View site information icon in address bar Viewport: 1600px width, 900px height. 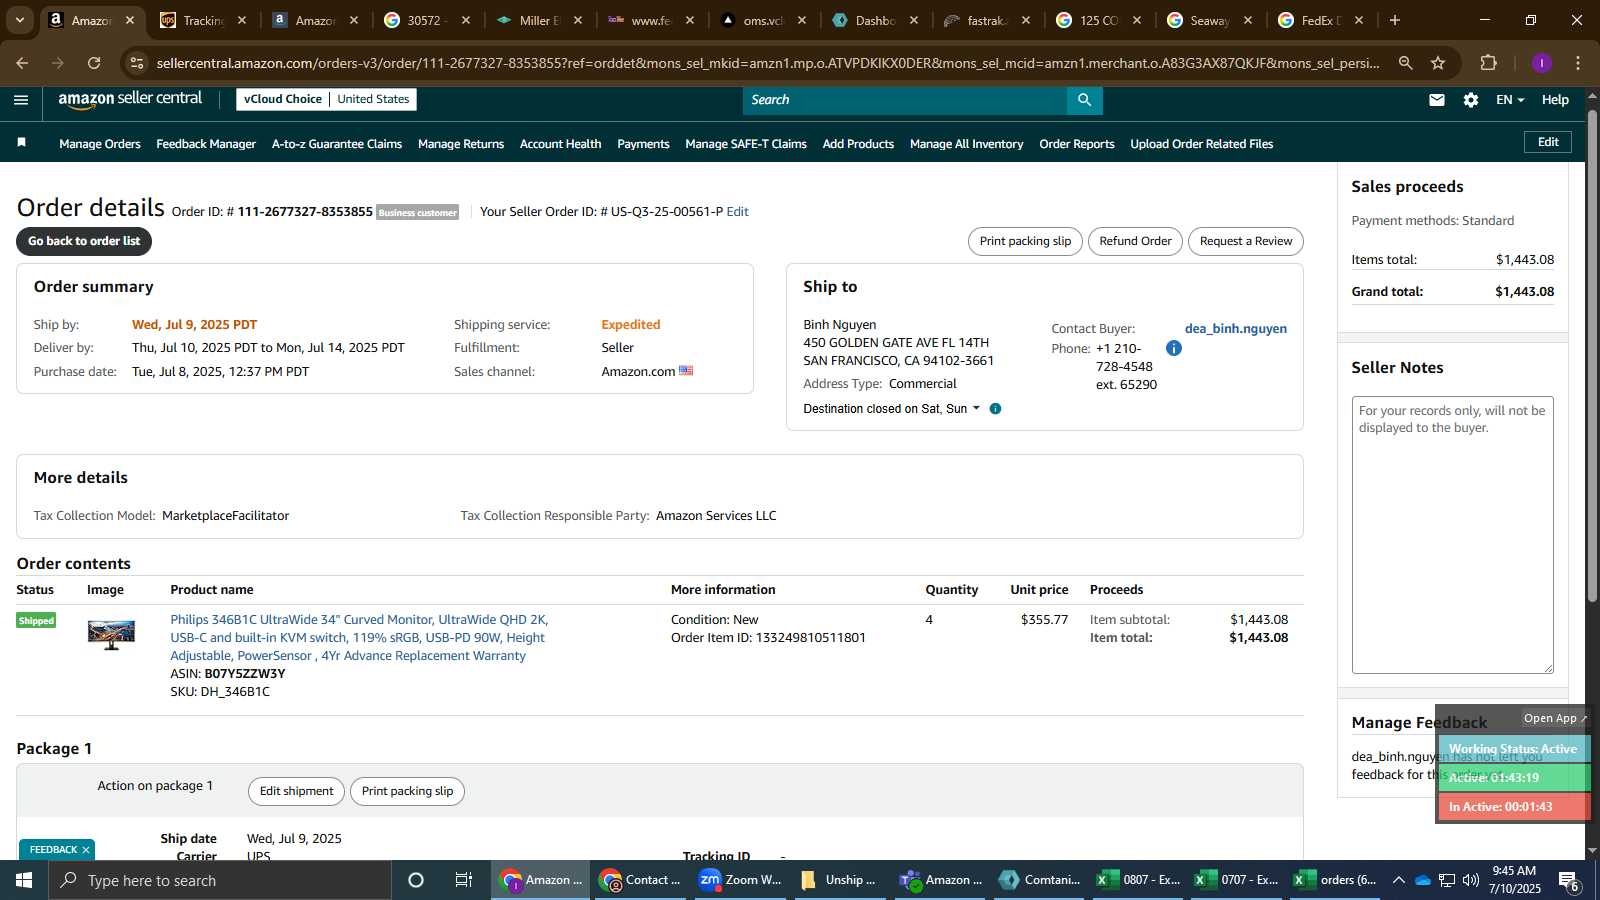137,63
